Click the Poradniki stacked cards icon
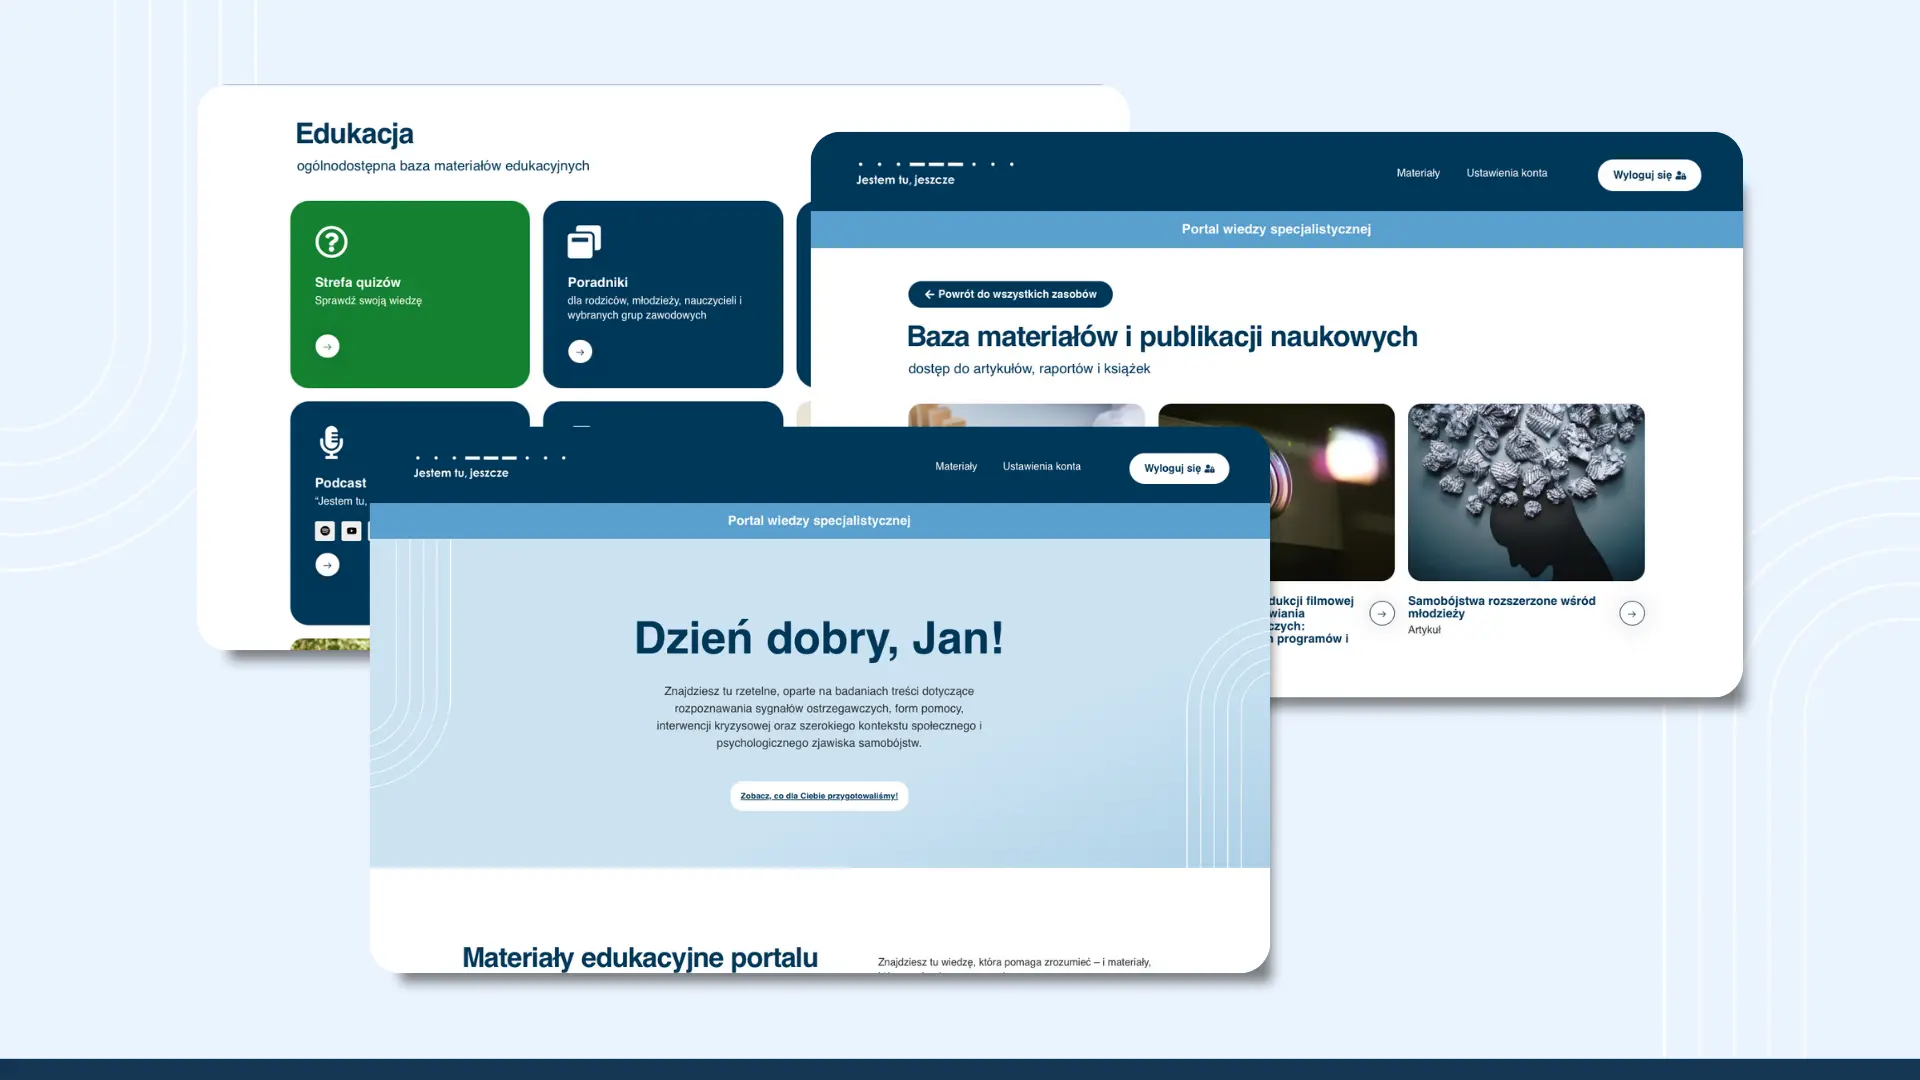 coord(584,242)
